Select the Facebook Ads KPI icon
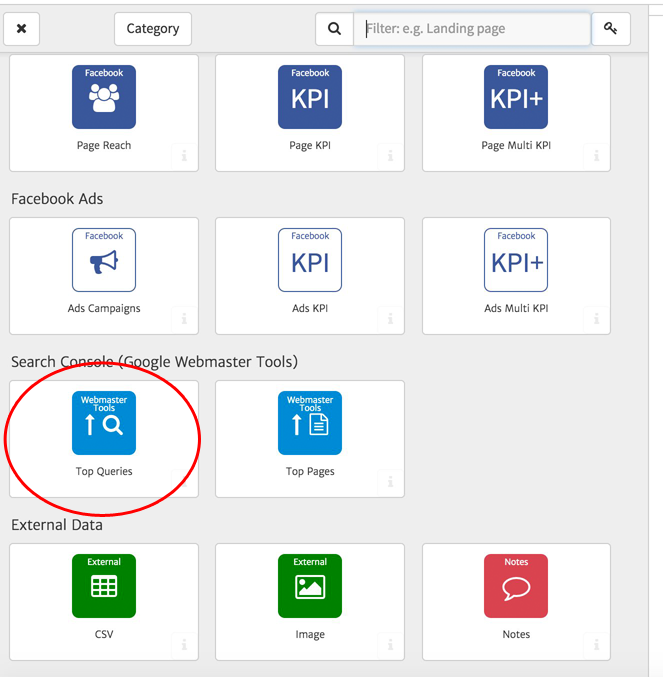The image size is (663, 677). tap(310, 260)
